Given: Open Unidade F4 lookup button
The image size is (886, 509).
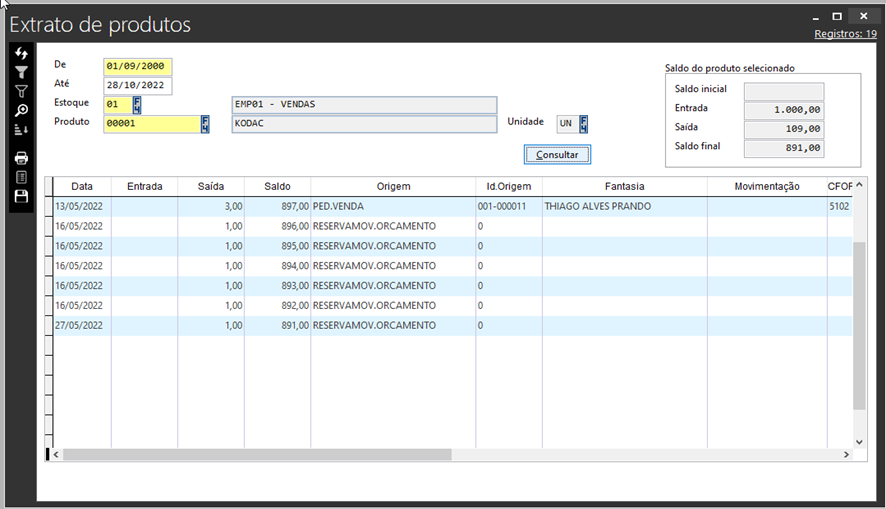Looking at the screenshot, I should (x=583, y=124).
